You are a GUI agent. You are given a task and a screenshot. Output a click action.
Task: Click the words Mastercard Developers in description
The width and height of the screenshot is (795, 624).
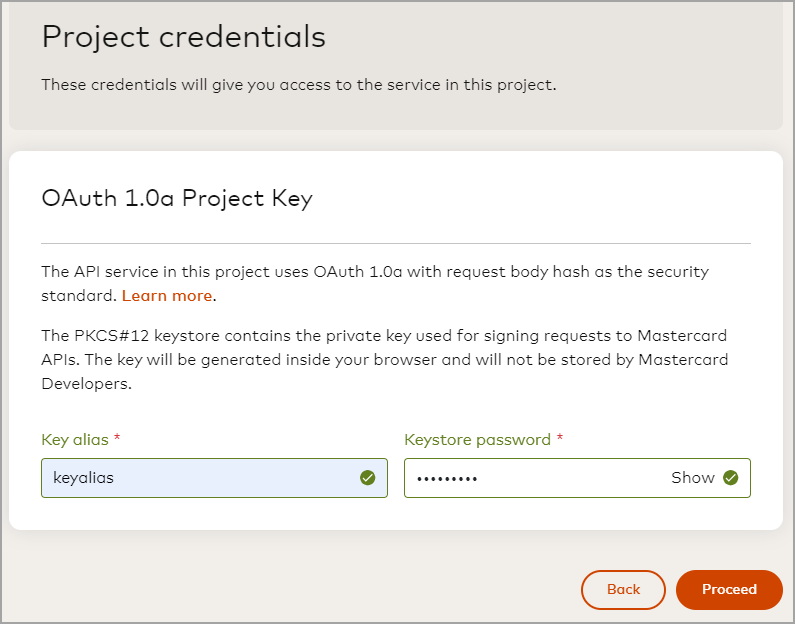pos(385,372)
